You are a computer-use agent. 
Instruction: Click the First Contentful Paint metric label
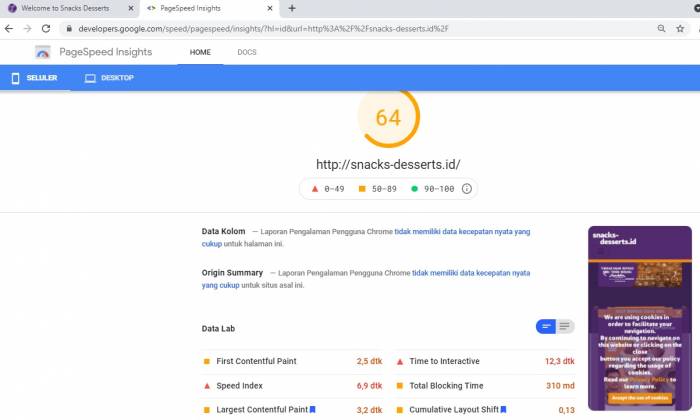coord(256,361)
